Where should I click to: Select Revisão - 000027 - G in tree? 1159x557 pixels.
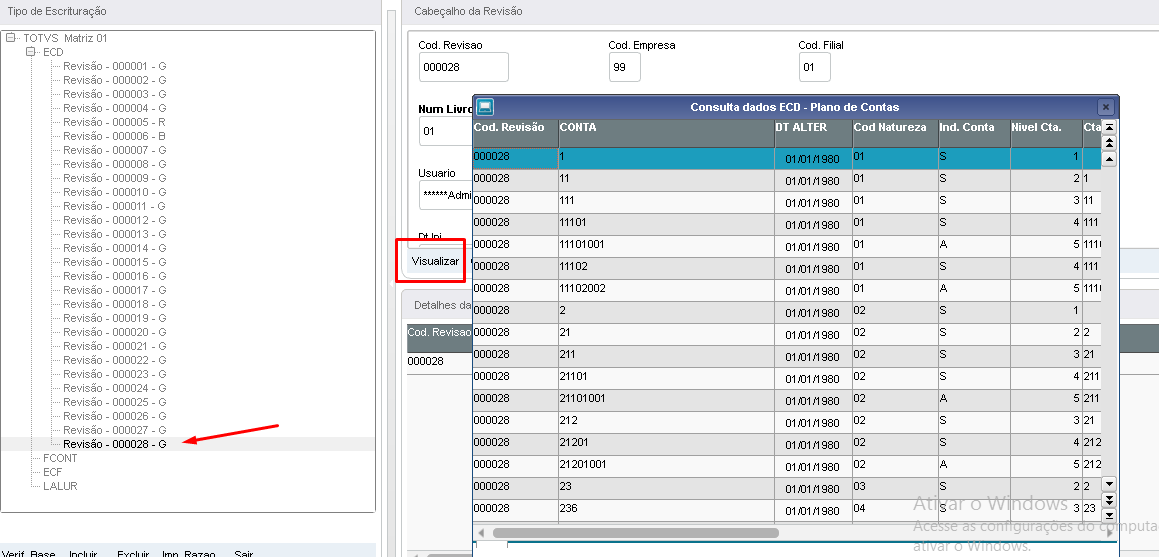[115, 430]
